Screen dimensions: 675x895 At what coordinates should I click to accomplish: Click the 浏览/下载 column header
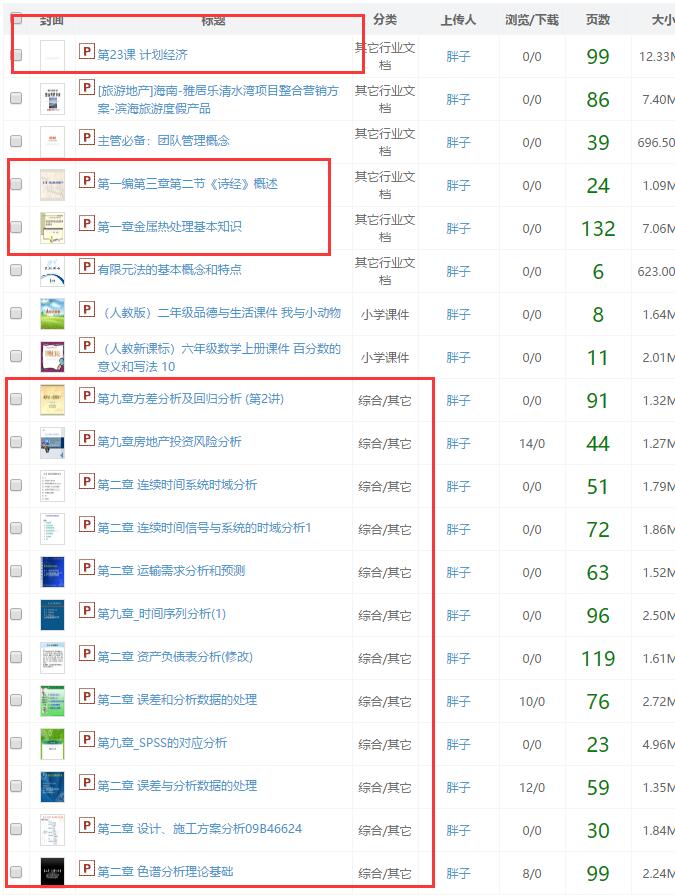pyautogui.click(x=531, y=19)
